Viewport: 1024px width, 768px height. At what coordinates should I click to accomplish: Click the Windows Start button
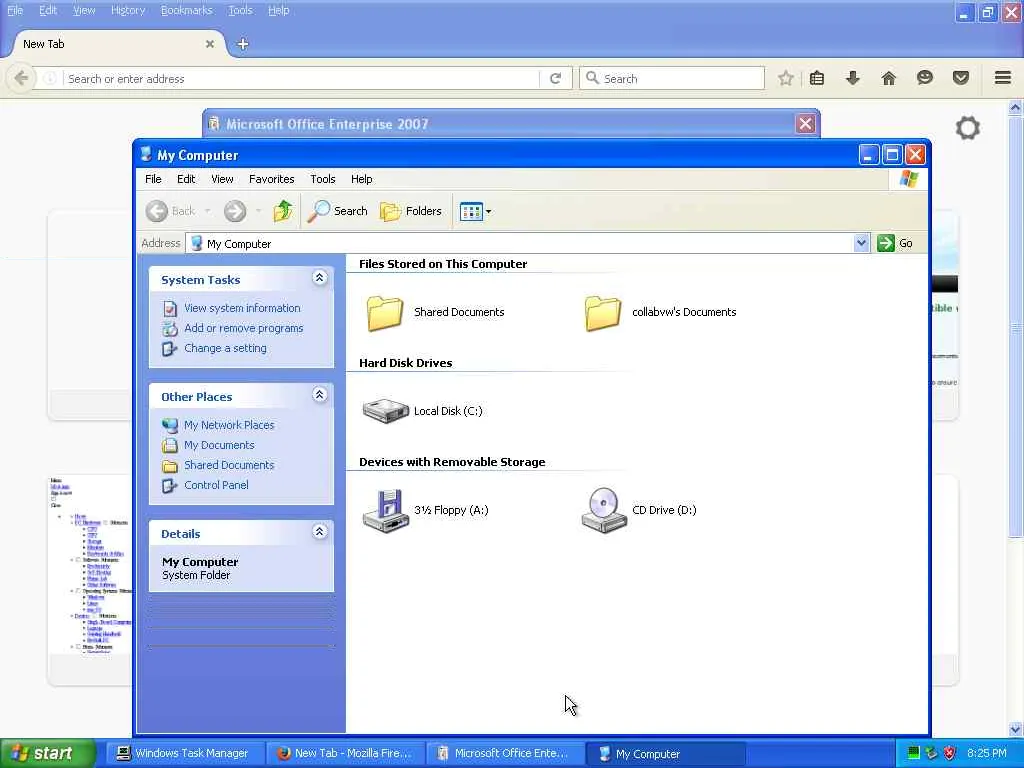coord(47,753)
